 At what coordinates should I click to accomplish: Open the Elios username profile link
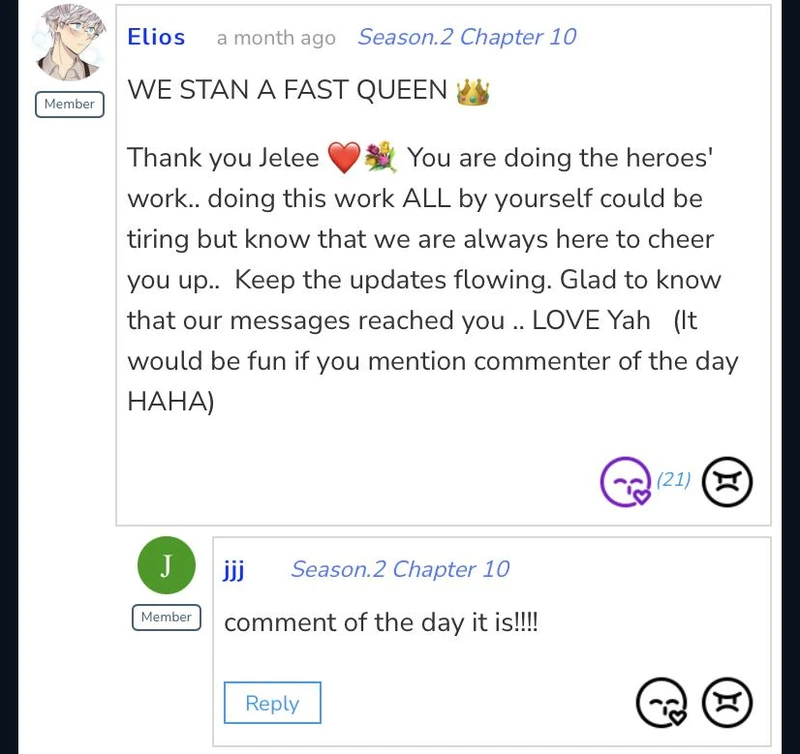pos(156,37)
